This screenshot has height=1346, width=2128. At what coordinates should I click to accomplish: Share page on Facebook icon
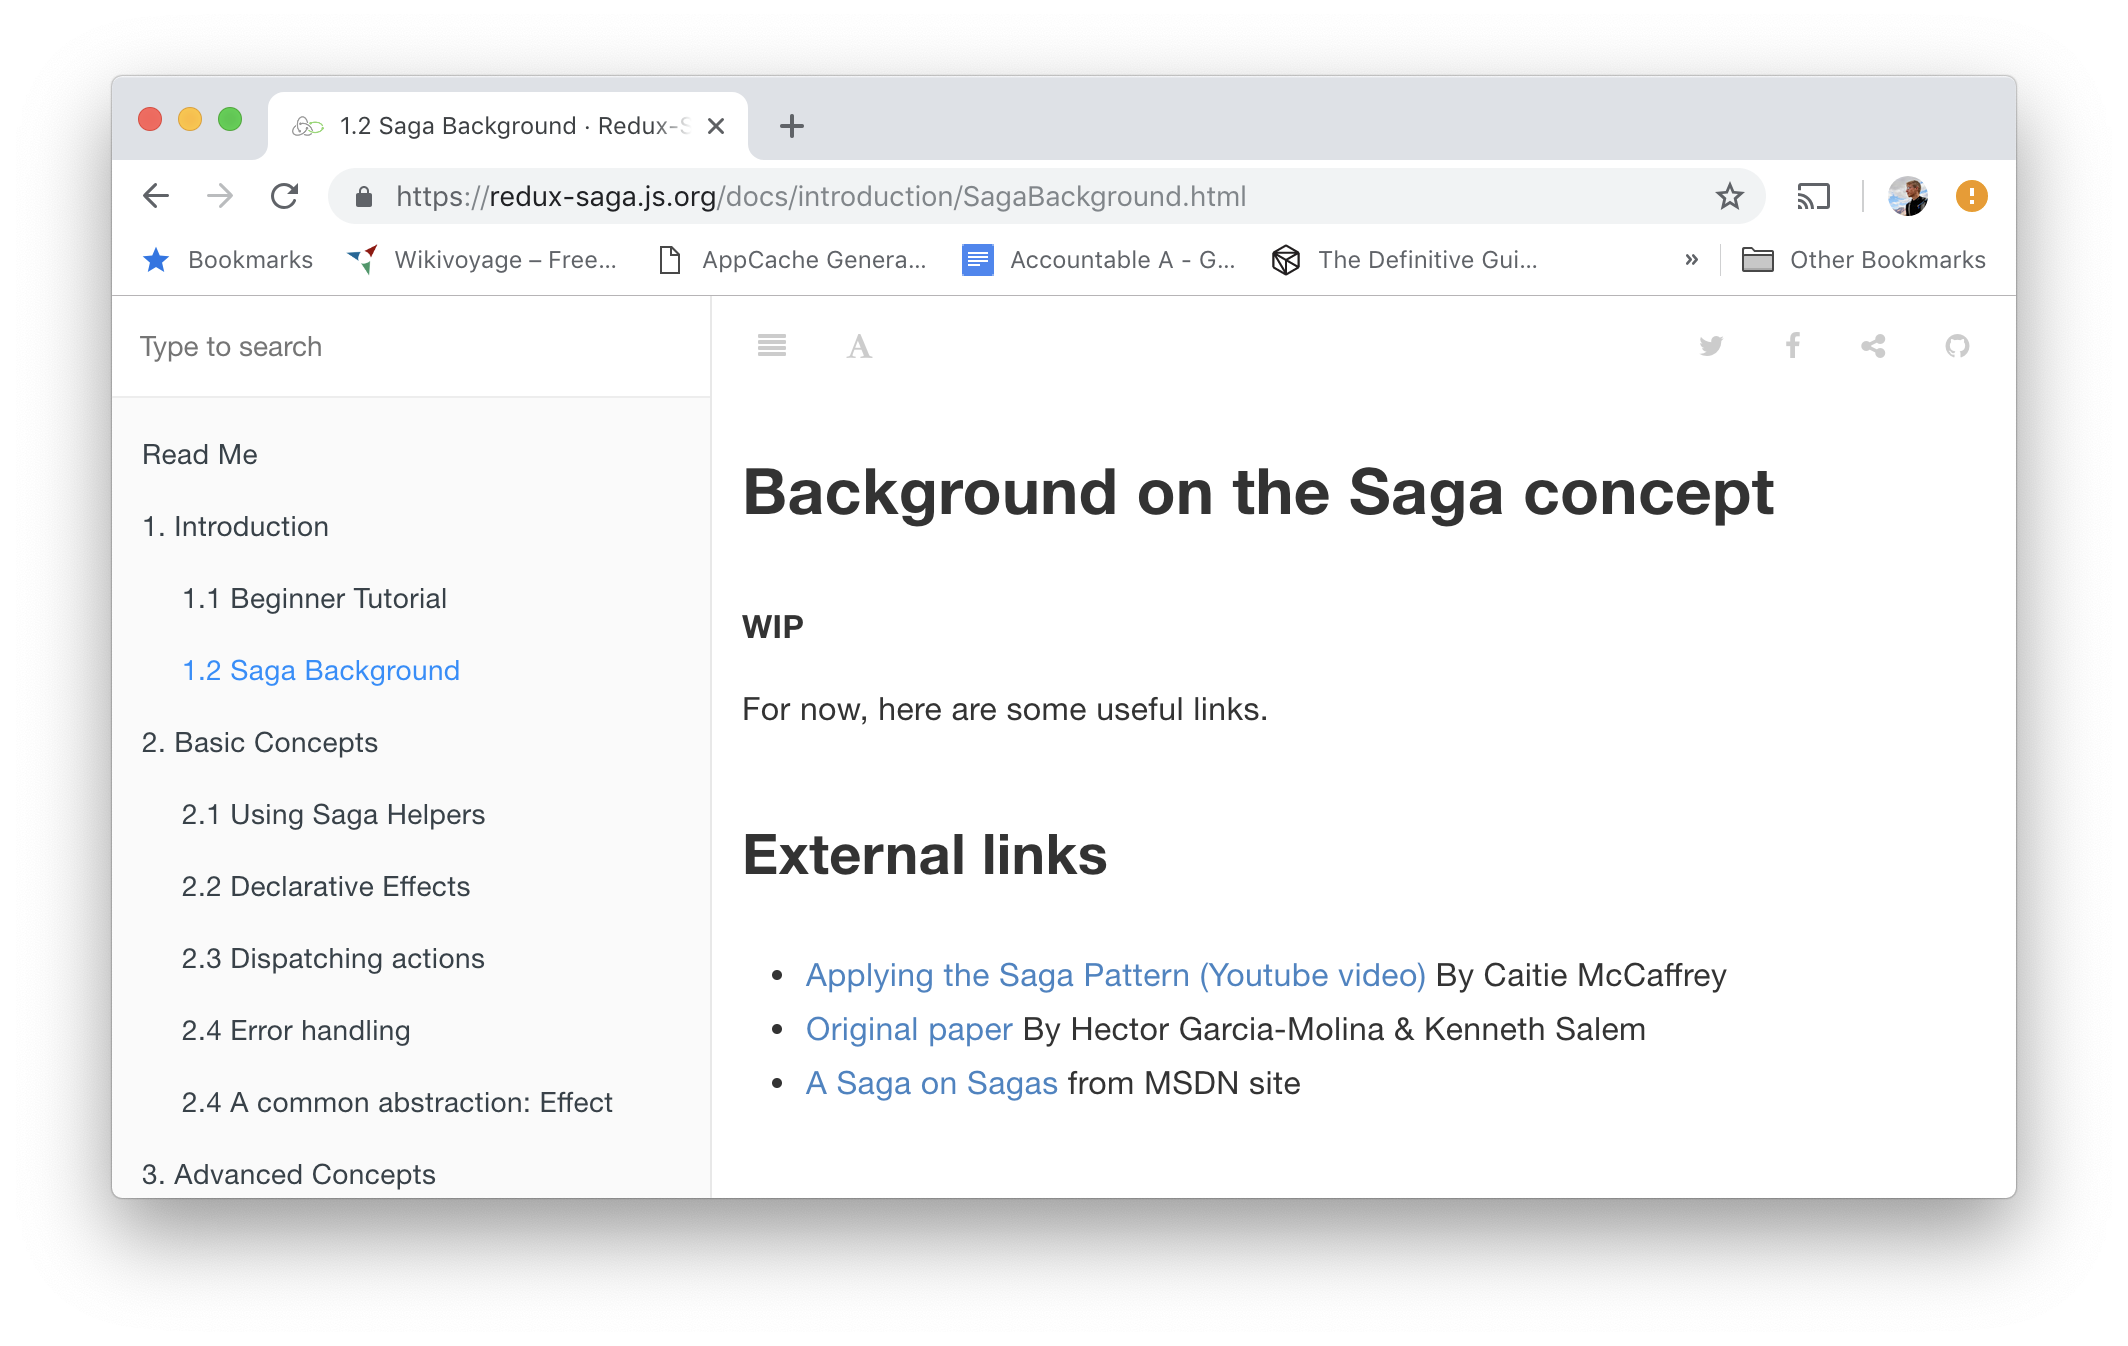tap(1793, 346)
